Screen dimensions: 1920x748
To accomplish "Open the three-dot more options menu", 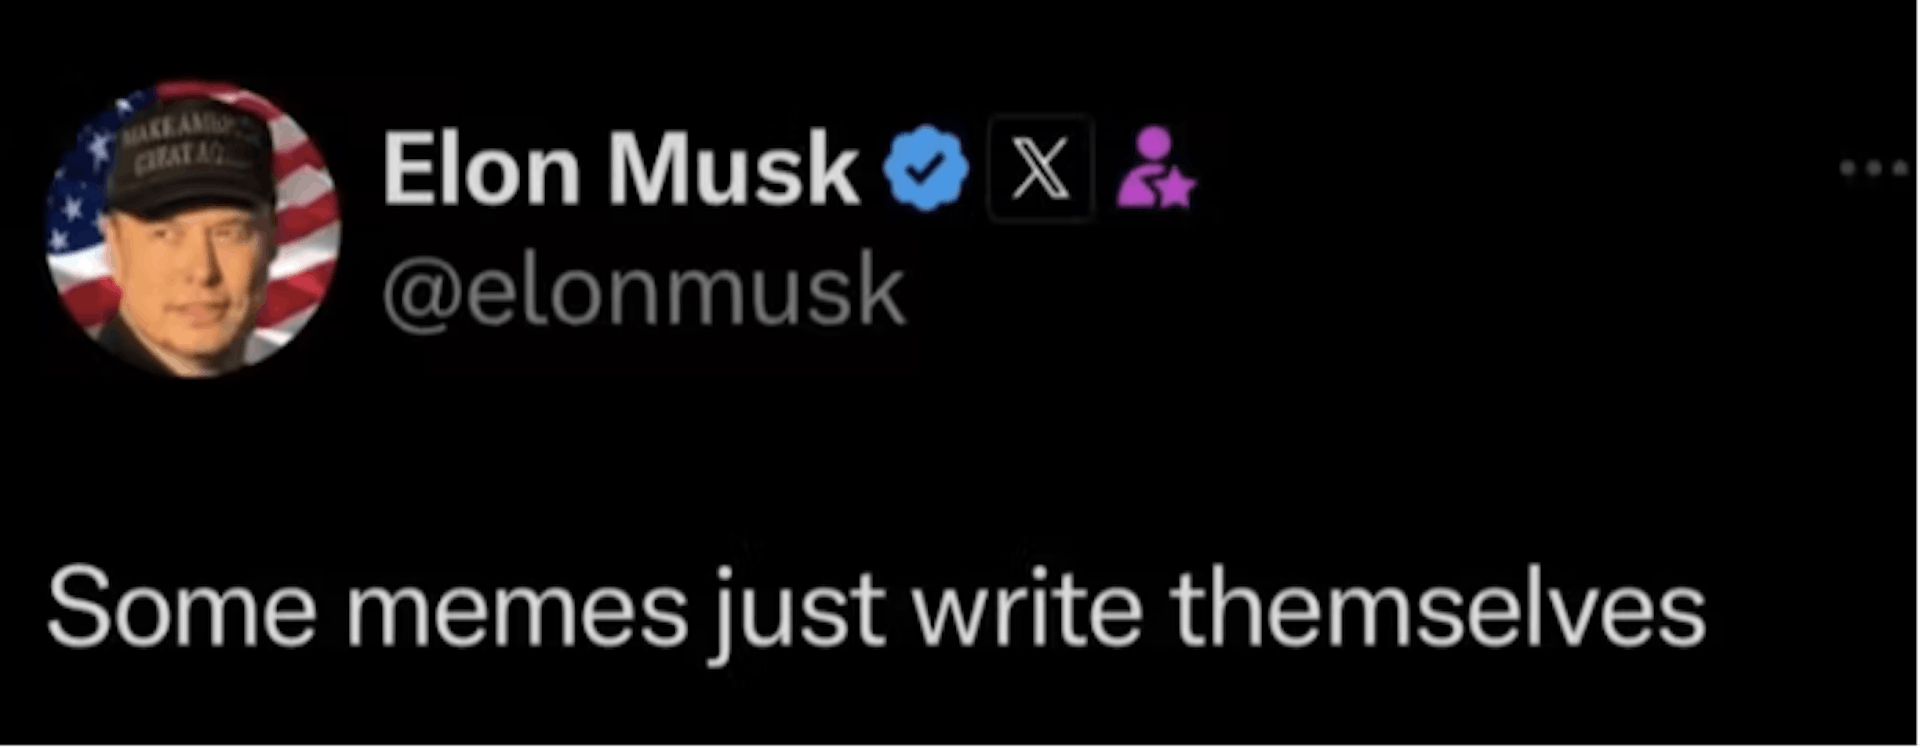I will click(1874, 170).
